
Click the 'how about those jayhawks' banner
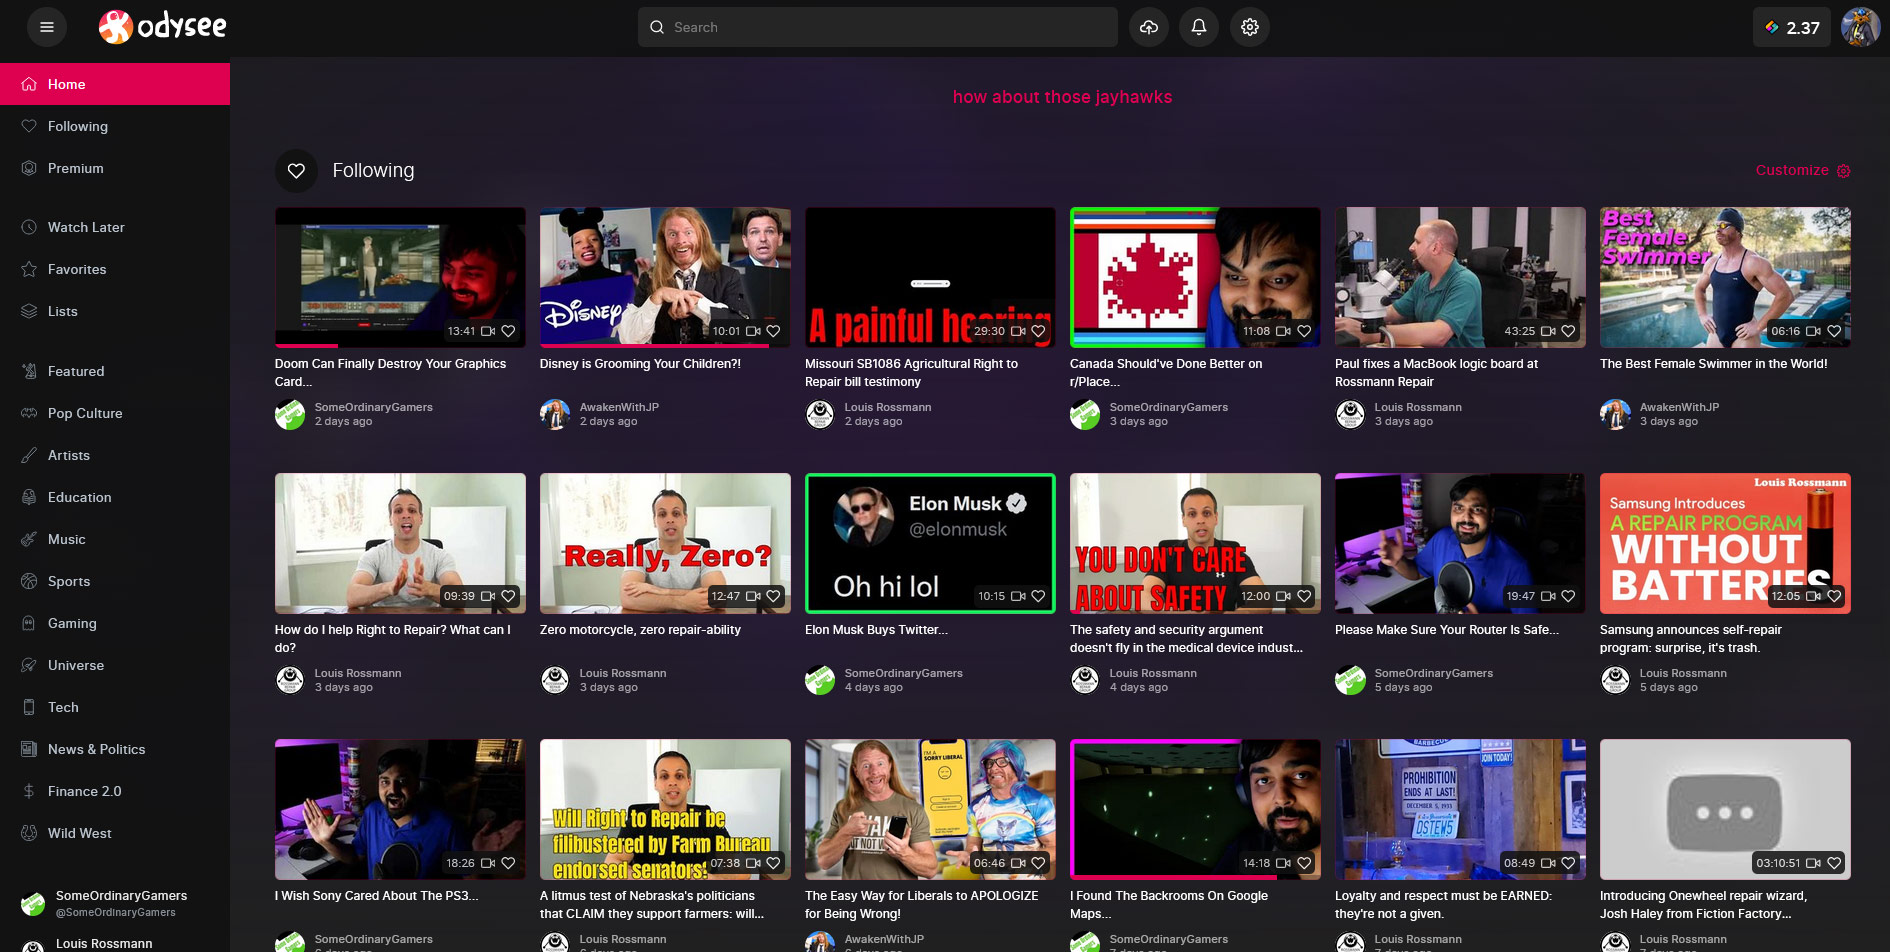click(x=1062, y=97)
